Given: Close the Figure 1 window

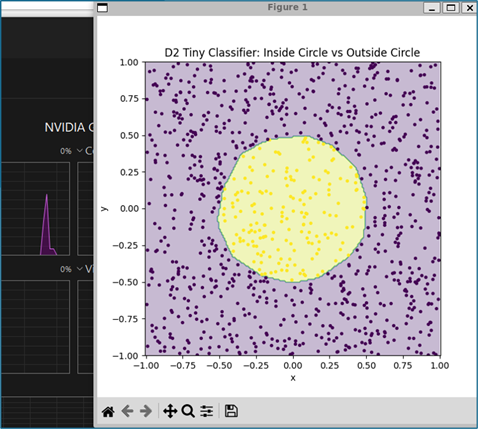Looking at the screenshot, I should [470, 8].
